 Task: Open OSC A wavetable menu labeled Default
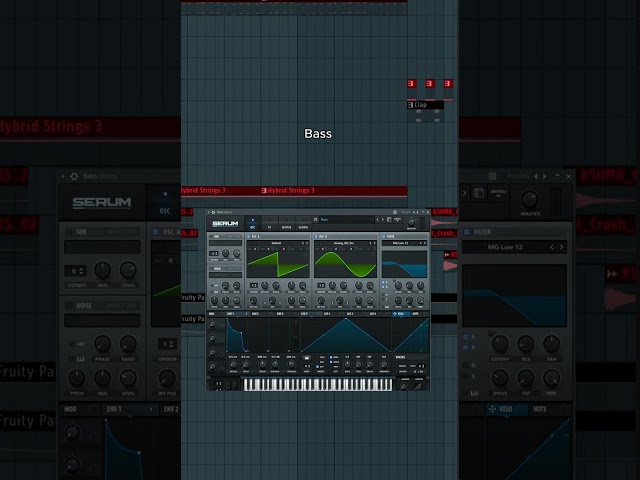[276, 243]
